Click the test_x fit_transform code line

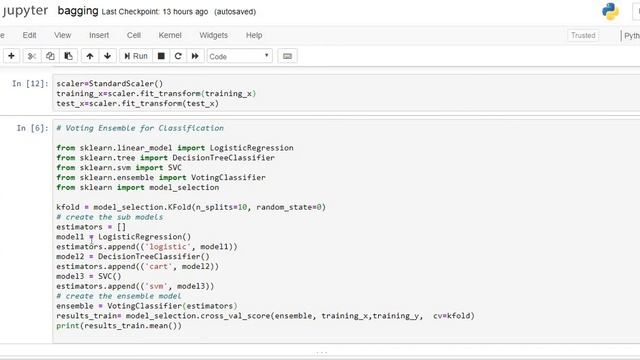[x=138, y=103]
